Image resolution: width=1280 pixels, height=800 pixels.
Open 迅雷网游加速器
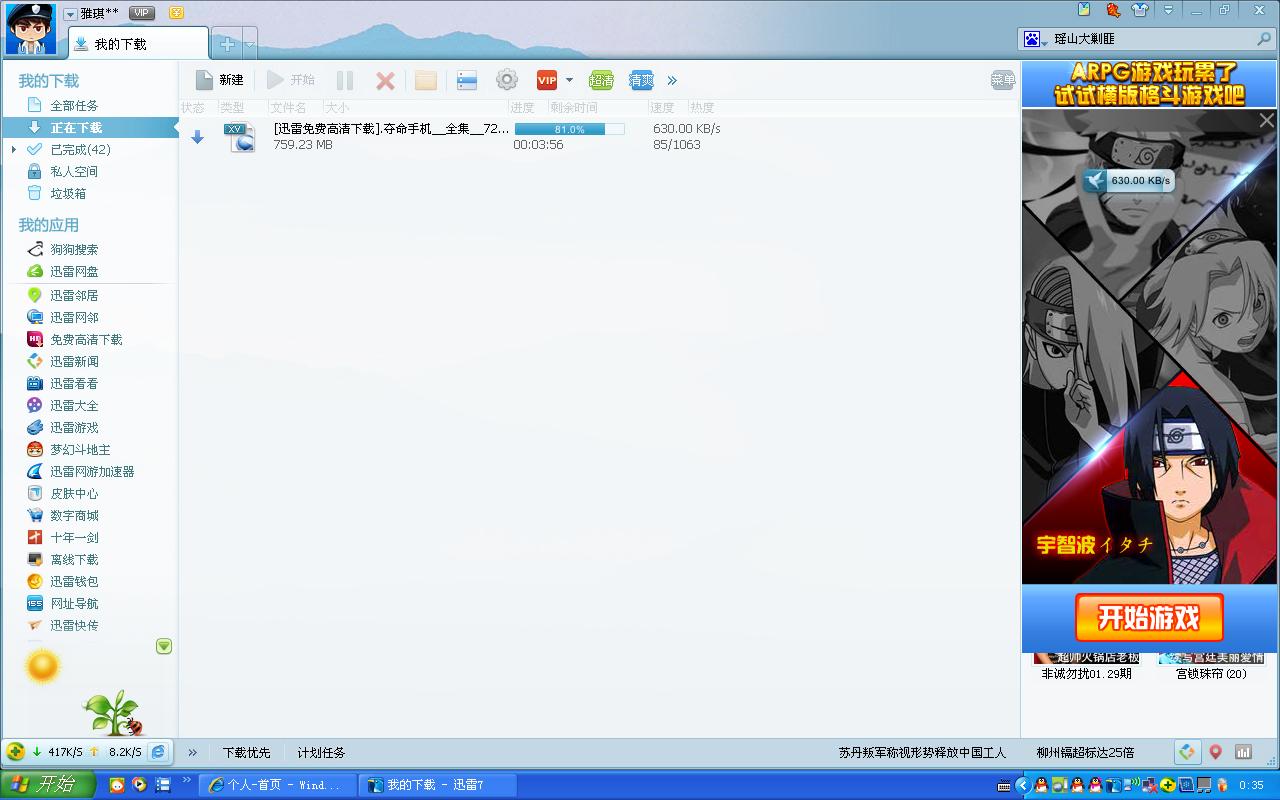(92, 471)
